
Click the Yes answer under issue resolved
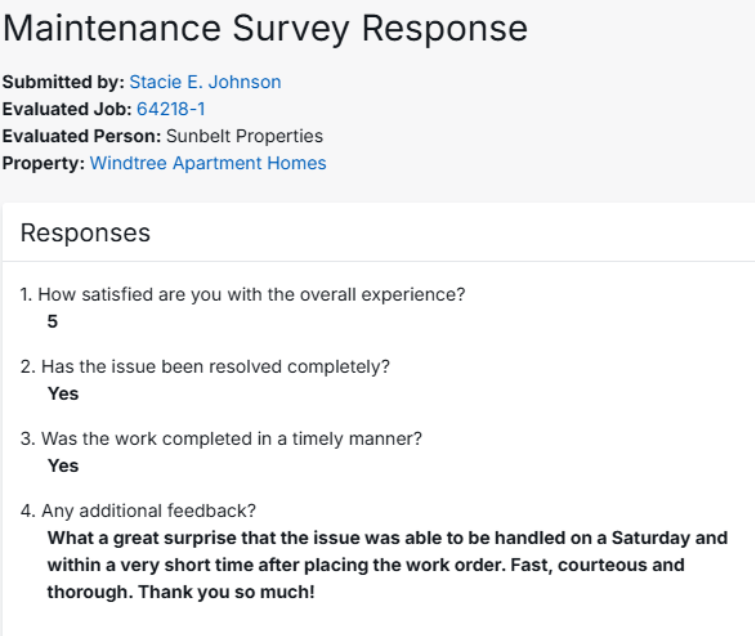click(x=63, y=394)
